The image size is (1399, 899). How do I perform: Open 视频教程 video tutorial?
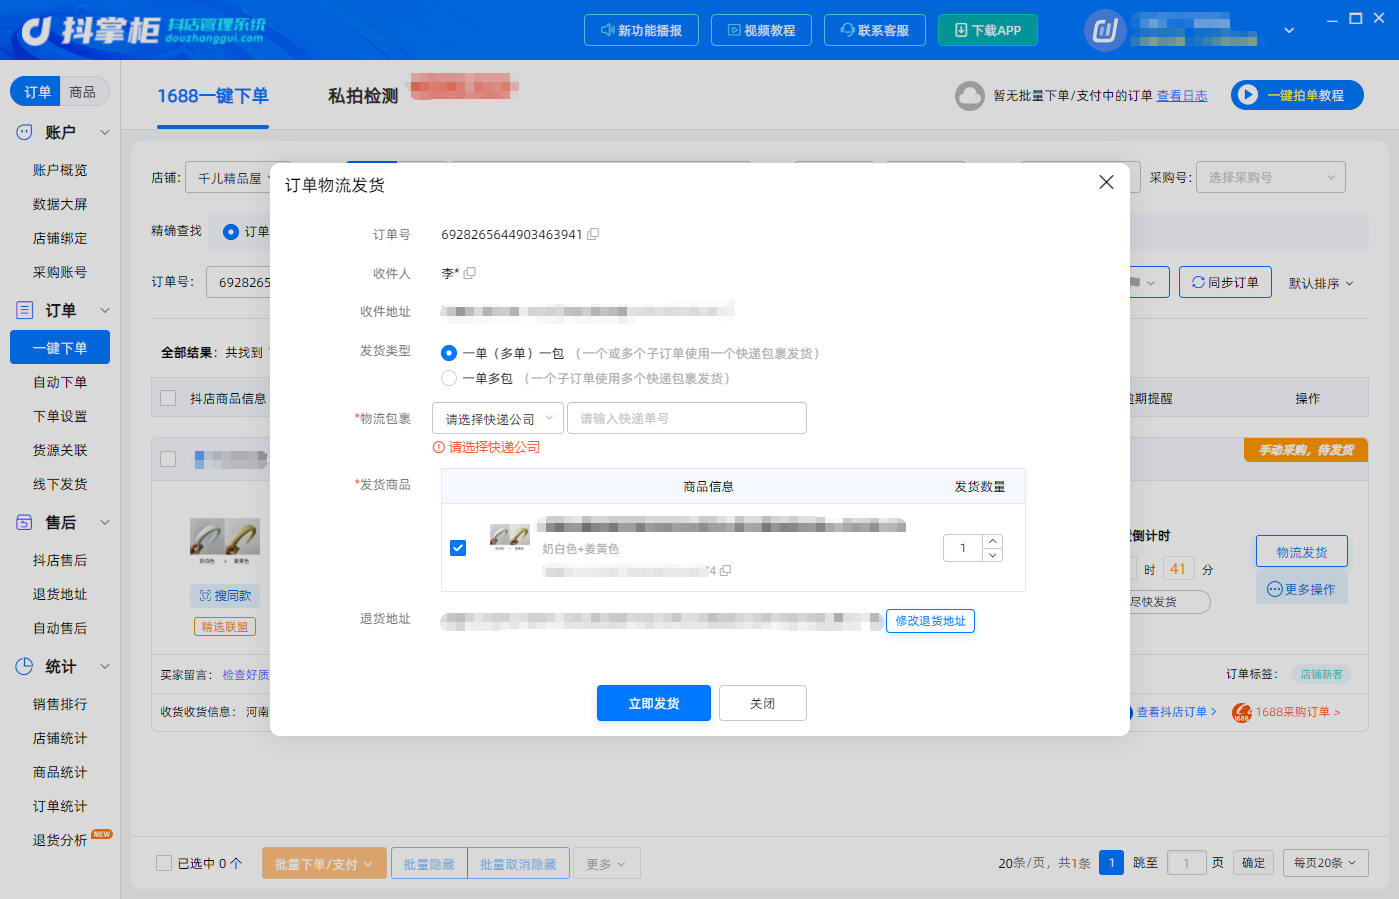(x=761, y=30)
